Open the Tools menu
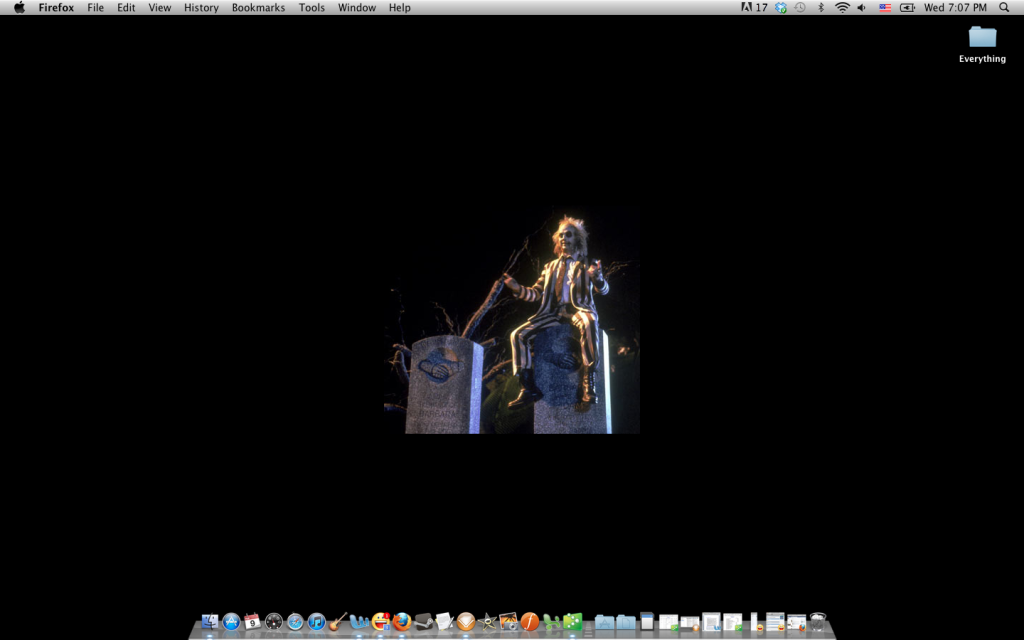Image resolution: width=1024 pixels, height=640 pixels. pyautogui.click(x=312, y=7)
